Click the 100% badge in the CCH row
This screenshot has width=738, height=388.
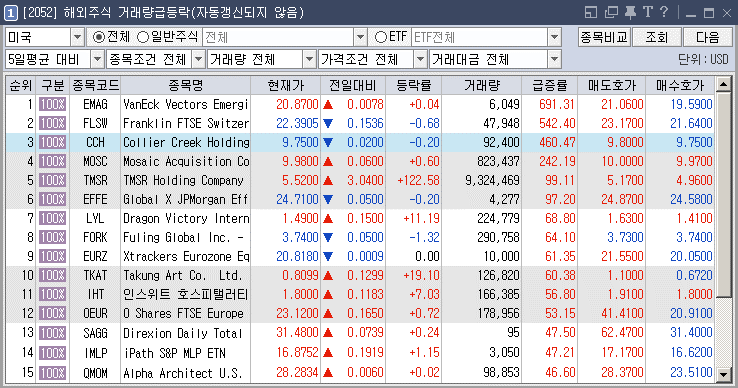[x=52, y=142]
